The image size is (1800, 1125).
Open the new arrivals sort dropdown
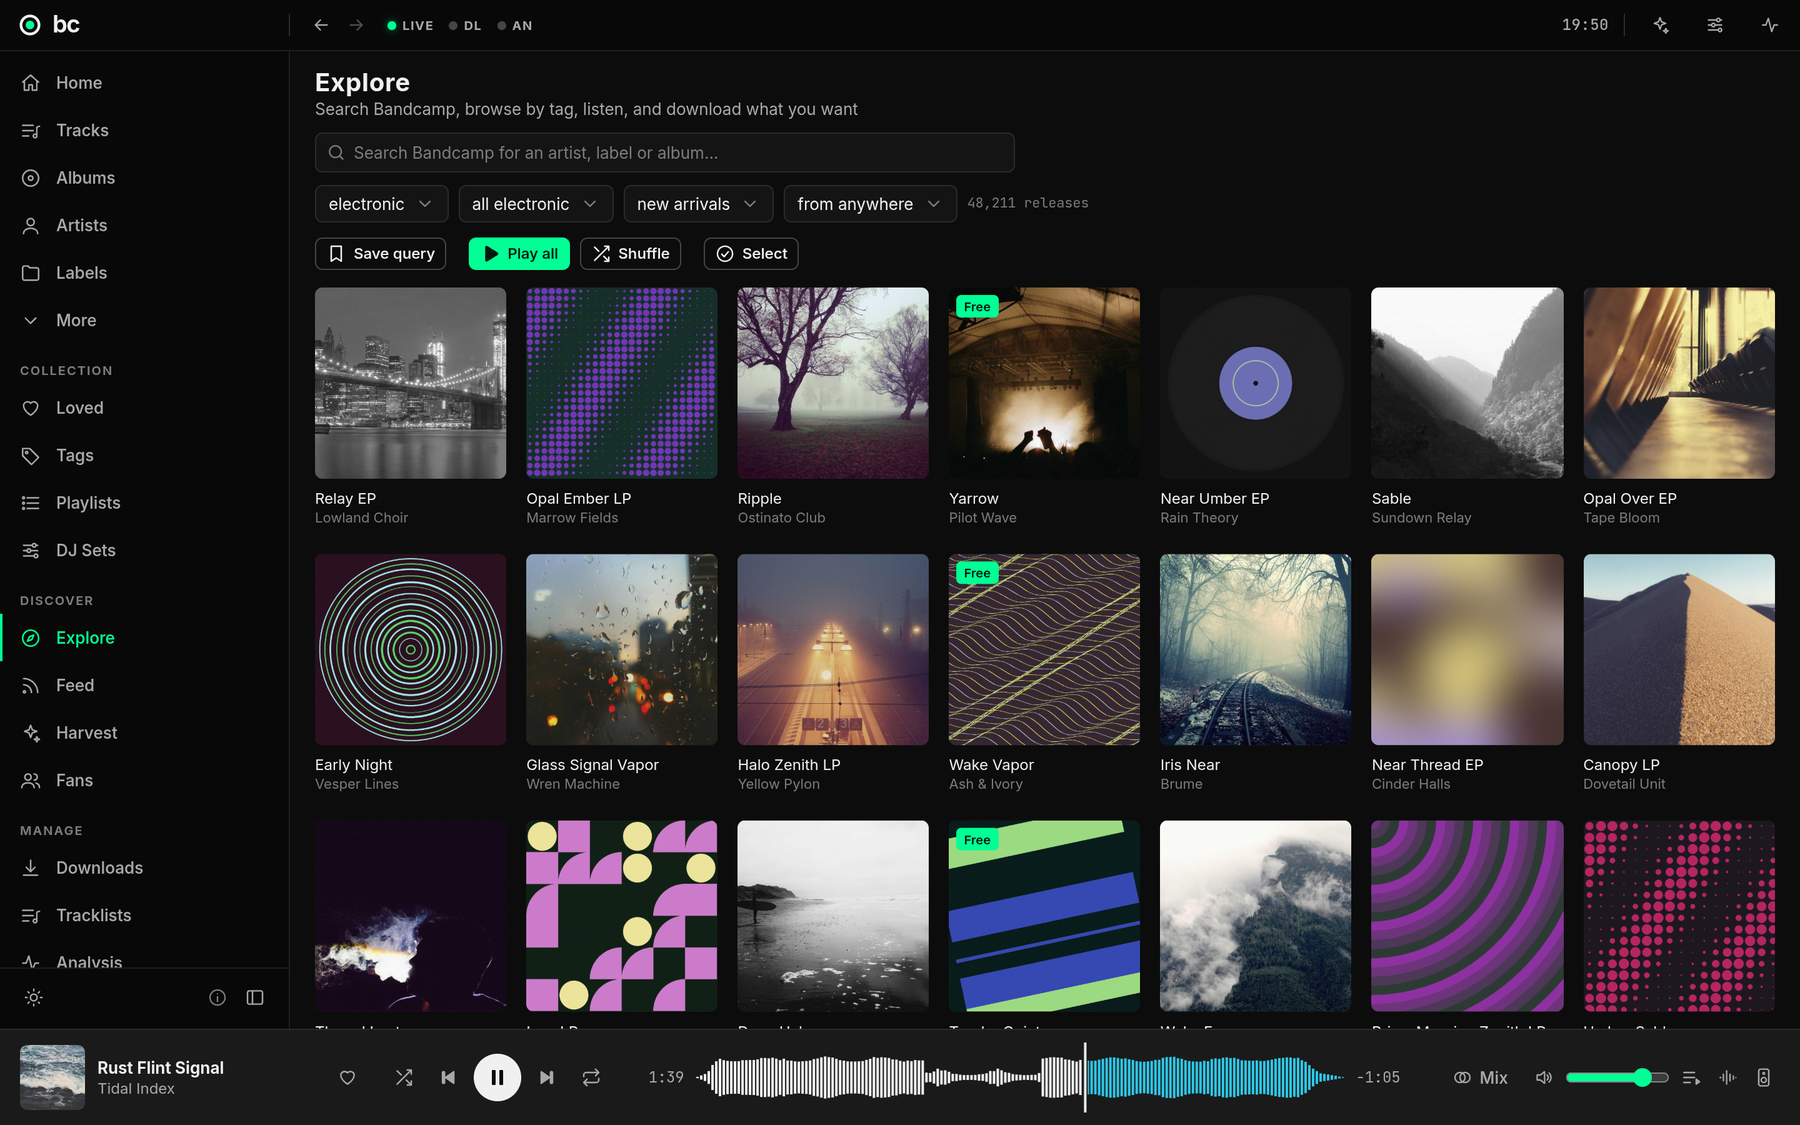point(698,203)
